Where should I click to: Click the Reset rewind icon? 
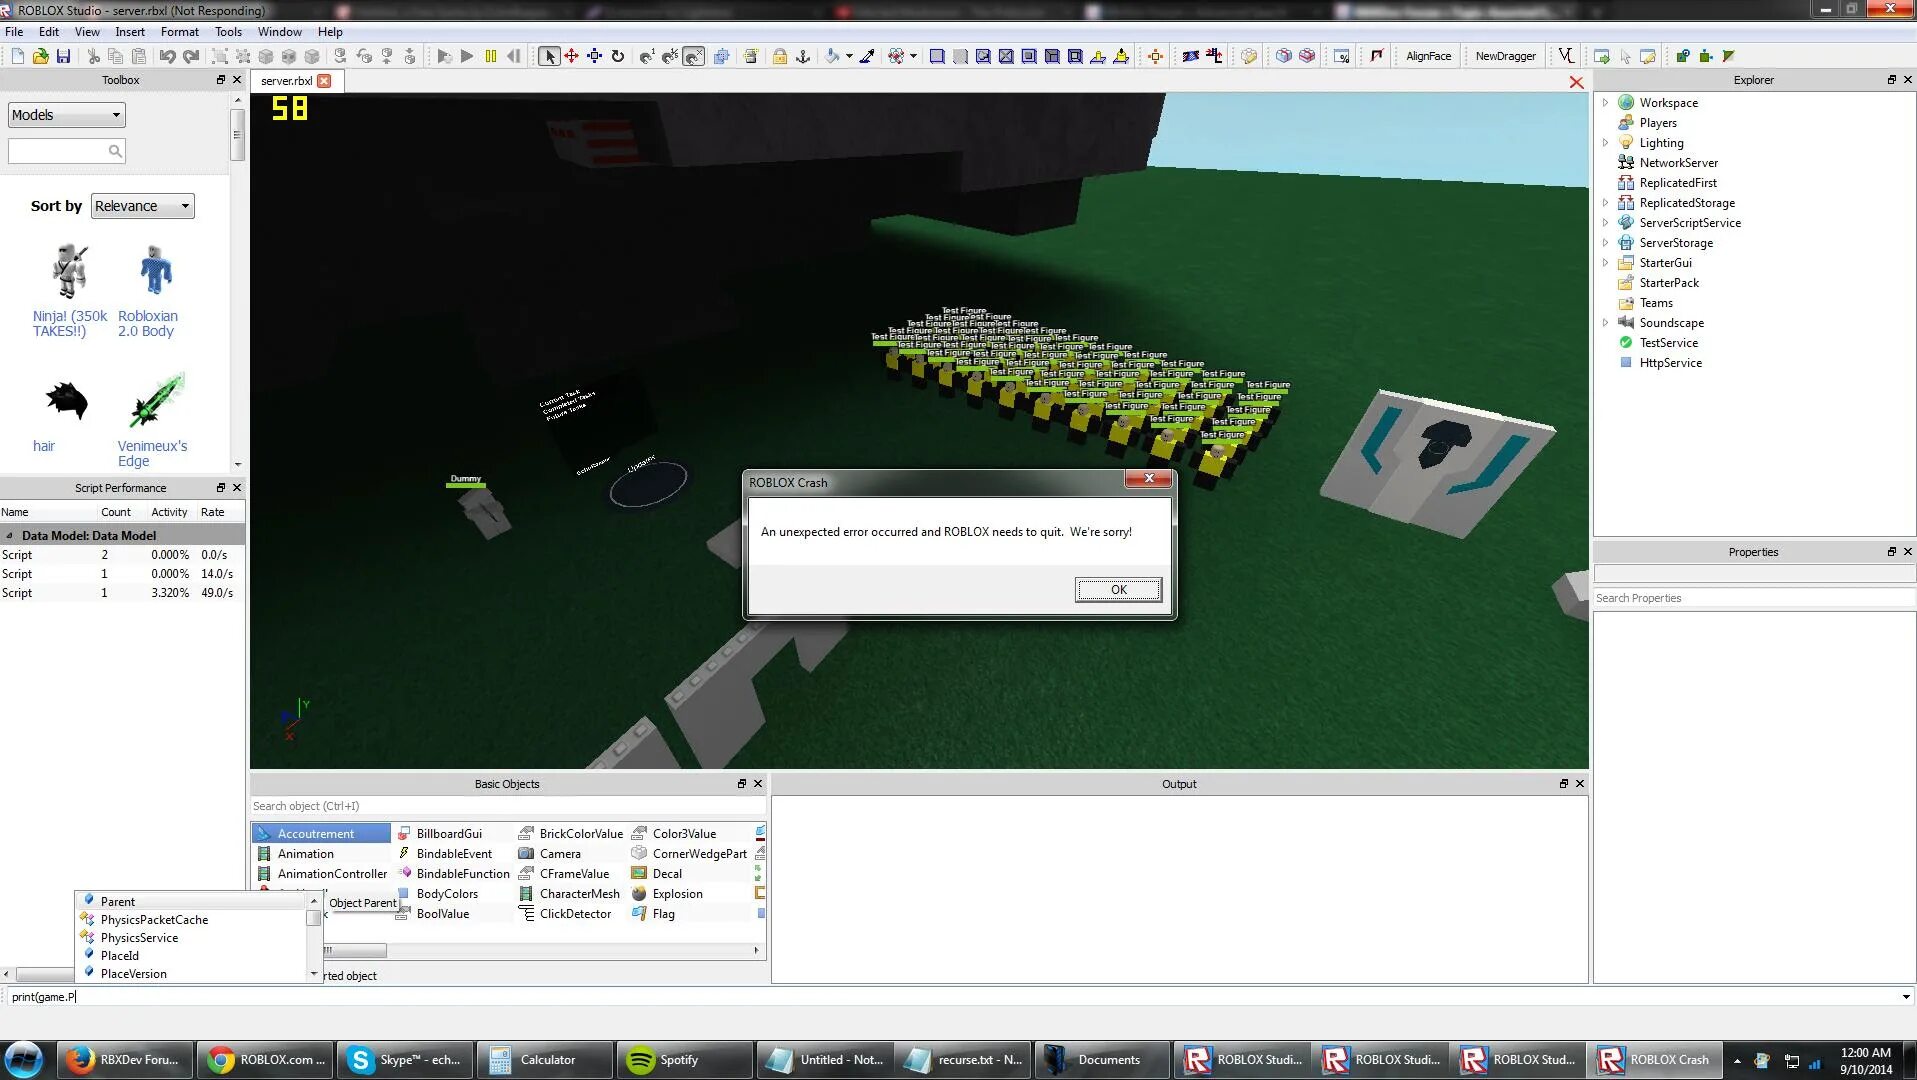click(514, 56)
